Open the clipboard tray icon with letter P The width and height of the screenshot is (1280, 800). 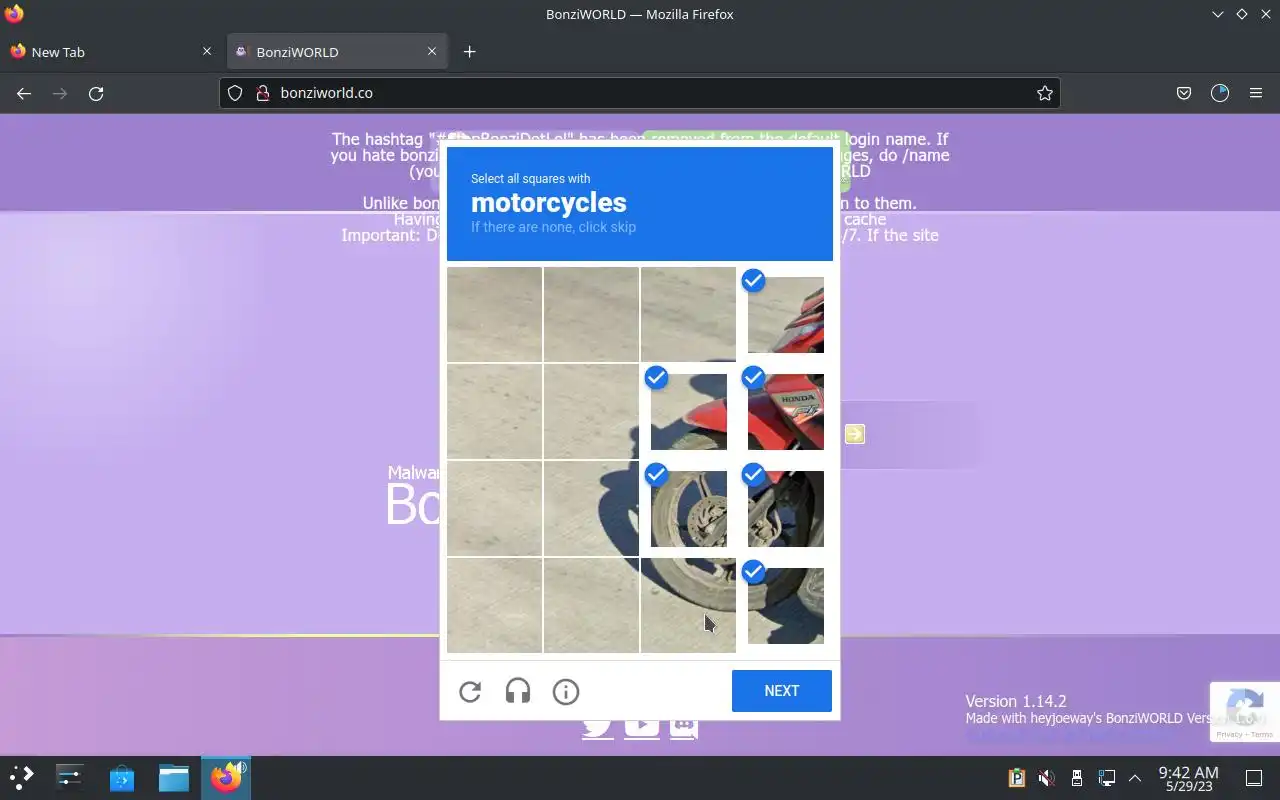coord(1017,778)
